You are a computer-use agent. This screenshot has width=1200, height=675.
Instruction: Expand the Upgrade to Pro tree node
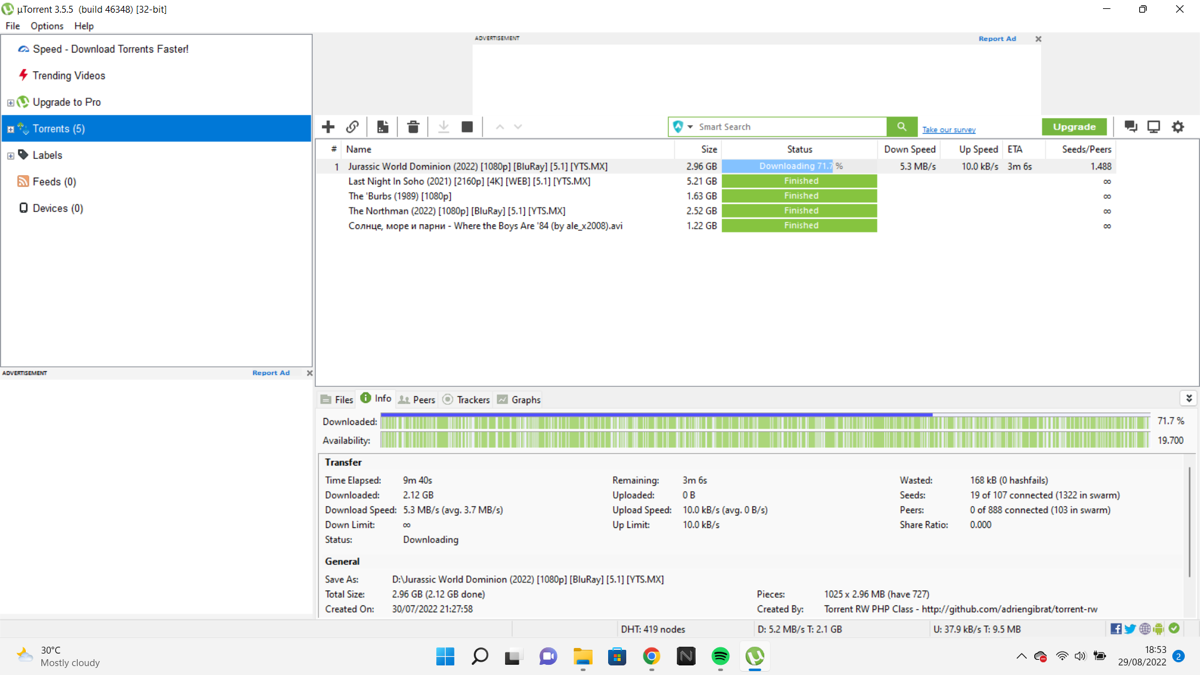pyautogui.click(x=10, y=102)
